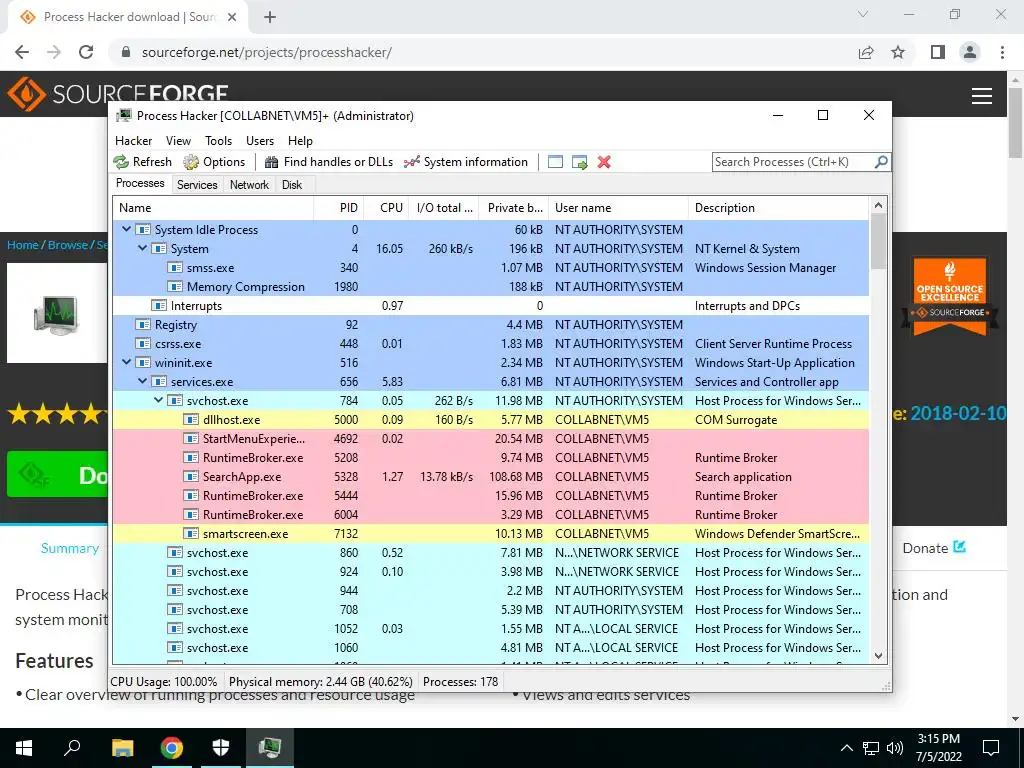This screenshot has width=1024, height=768.
Task: Click the SearchApp.exe process icon
Action: [x=191, y=477]
